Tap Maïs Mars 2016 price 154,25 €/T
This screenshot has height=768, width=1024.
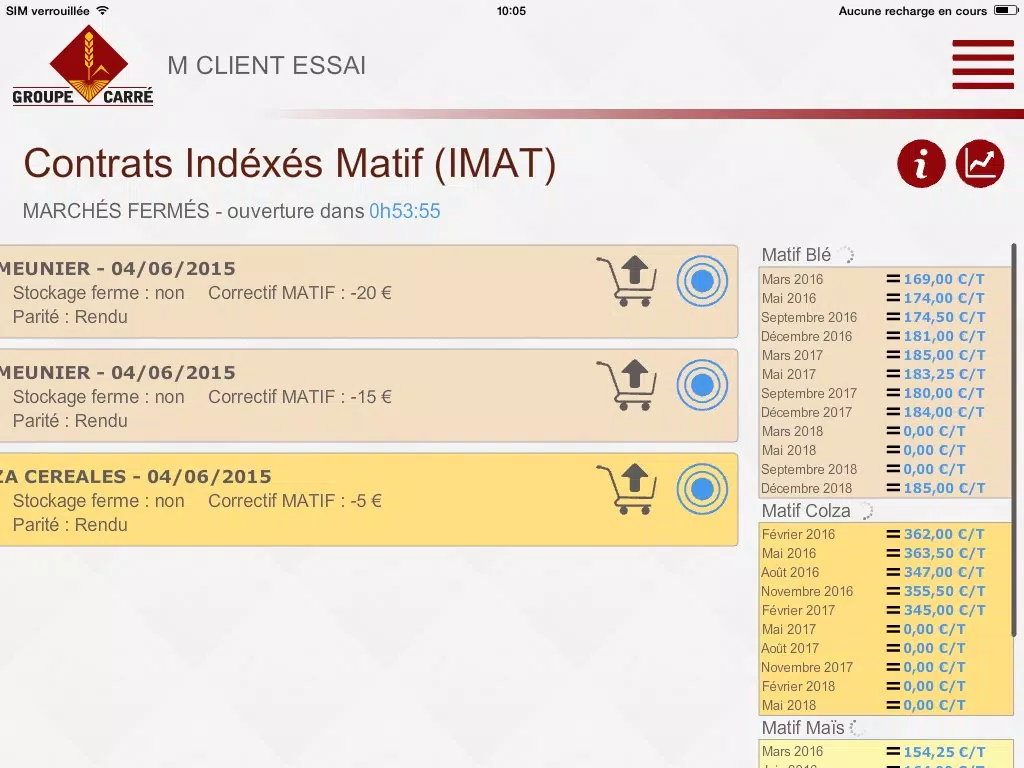tap(944, 751)
